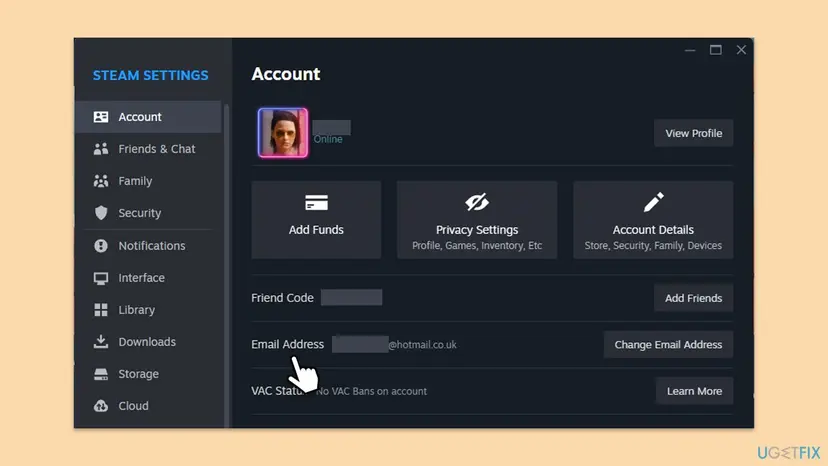828x466 pixels.
Task: Click the profile avatar picture
Action: 283,133
